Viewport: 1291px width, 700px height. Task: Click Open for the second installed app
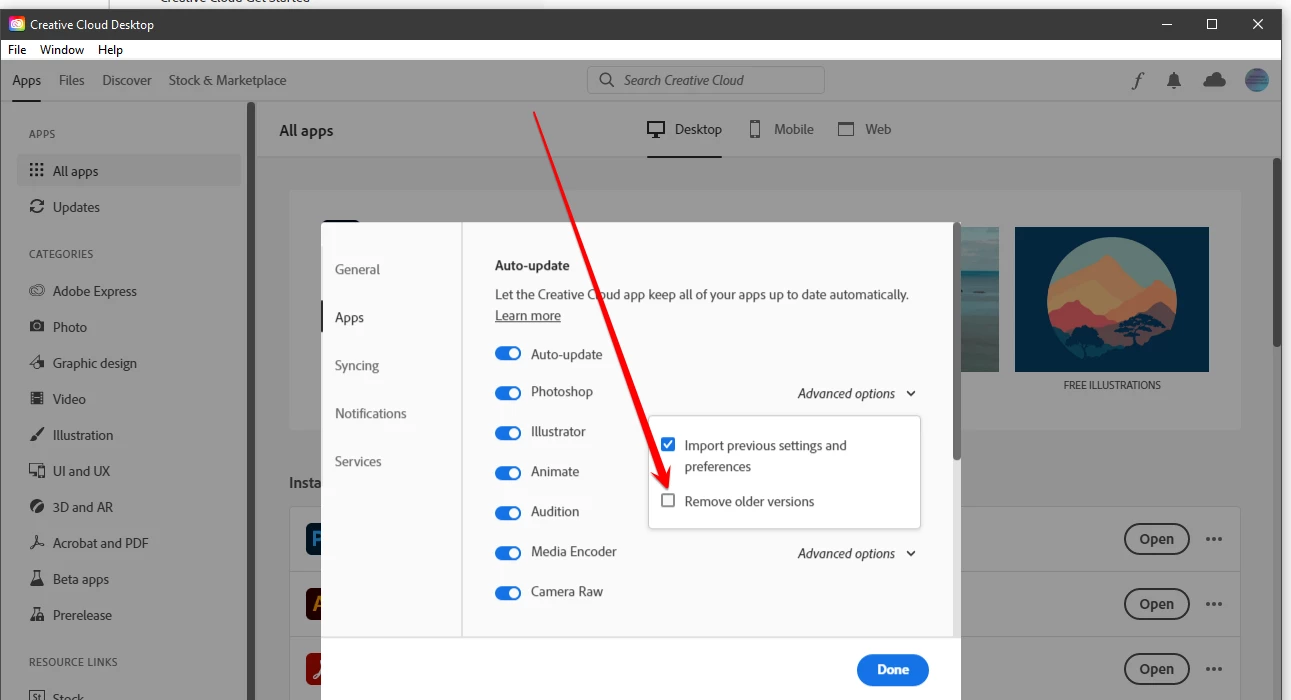1157,604
